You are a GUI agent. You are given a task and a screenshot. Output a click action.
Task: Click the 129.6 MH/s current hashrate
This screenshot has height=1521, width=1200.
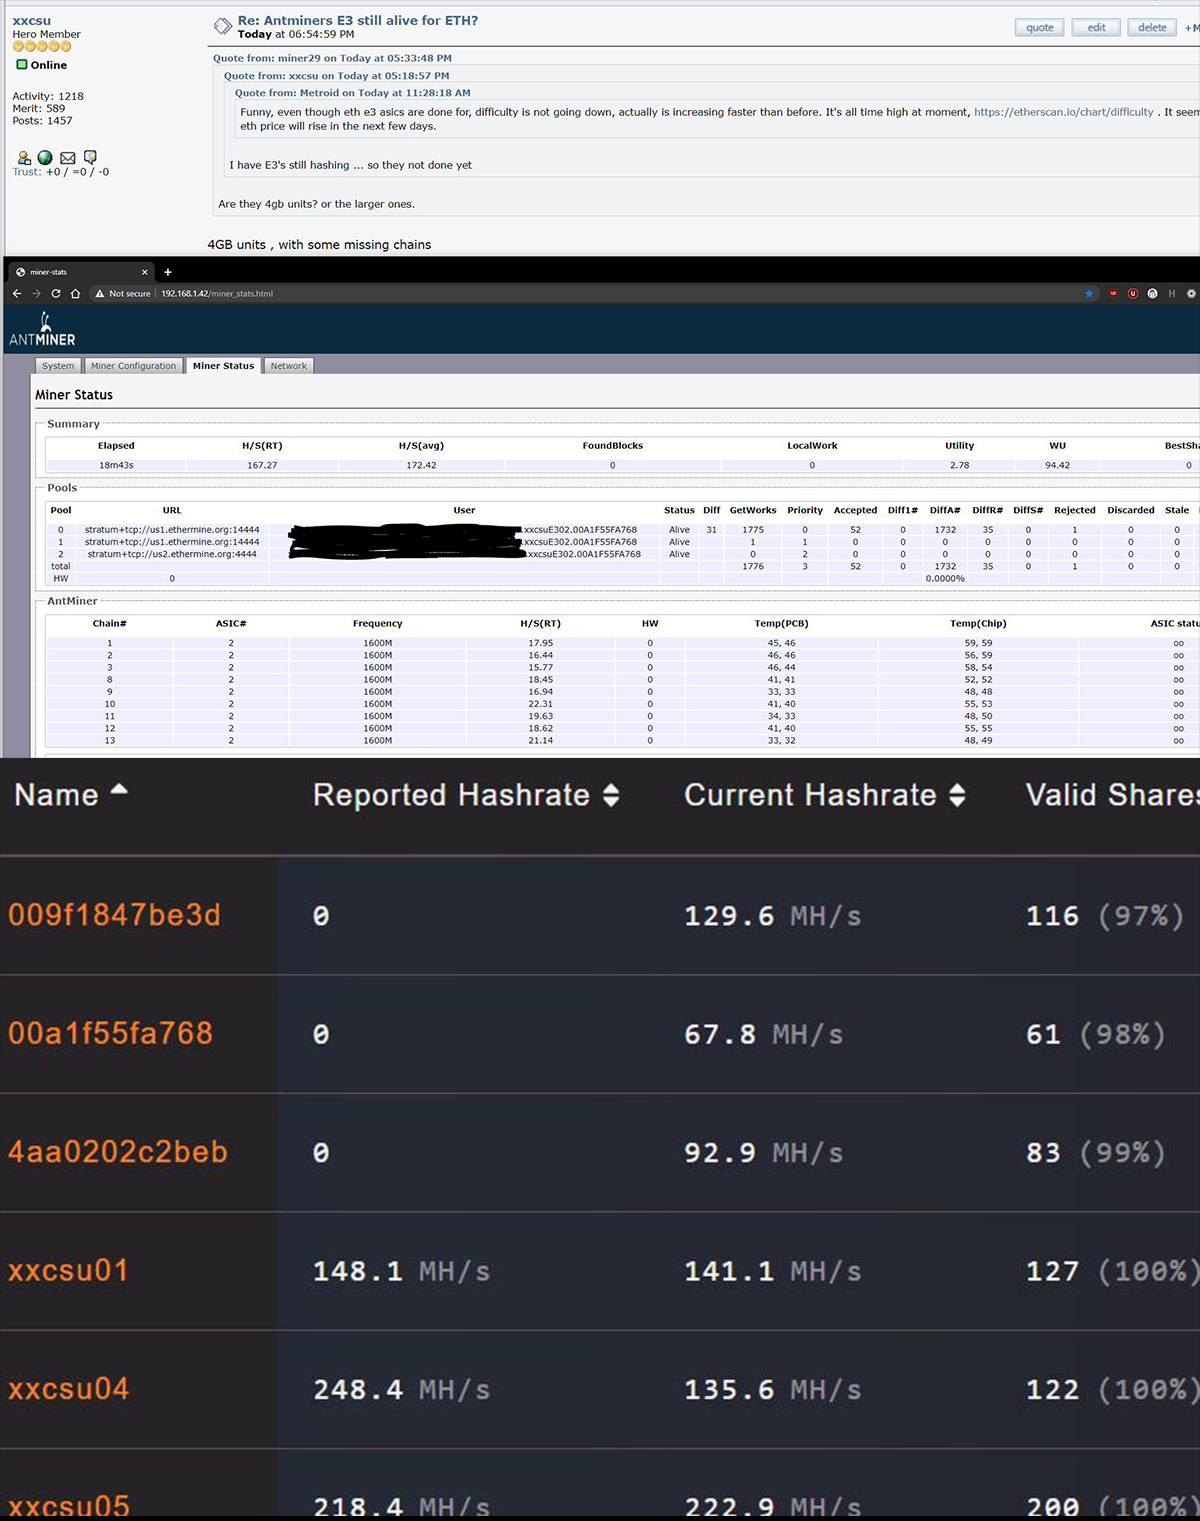772,916
